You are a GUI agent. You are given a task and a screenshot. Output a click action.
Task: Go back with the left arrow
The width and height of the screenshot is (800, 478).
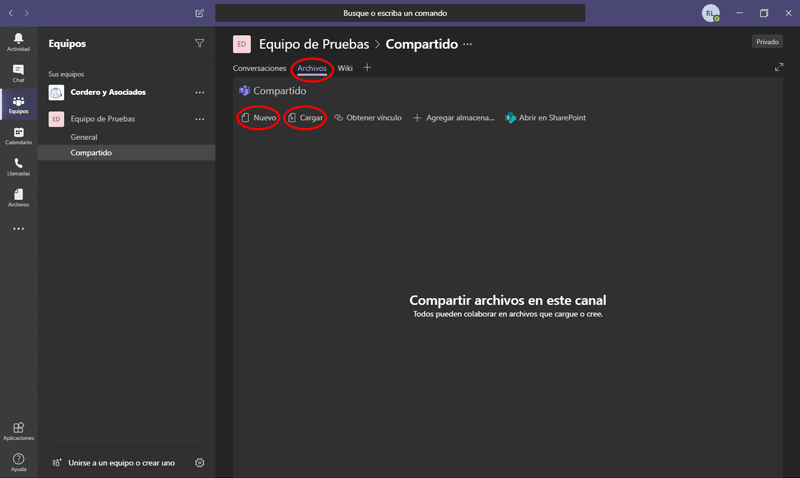[x=11, y=13]
